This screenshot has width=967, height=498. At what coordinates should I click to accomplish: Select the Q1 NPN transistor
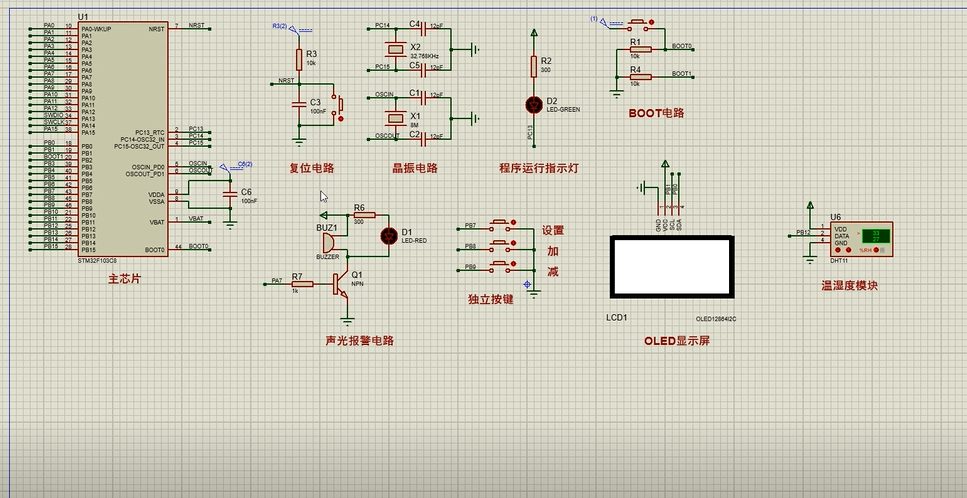coord(344,285)
